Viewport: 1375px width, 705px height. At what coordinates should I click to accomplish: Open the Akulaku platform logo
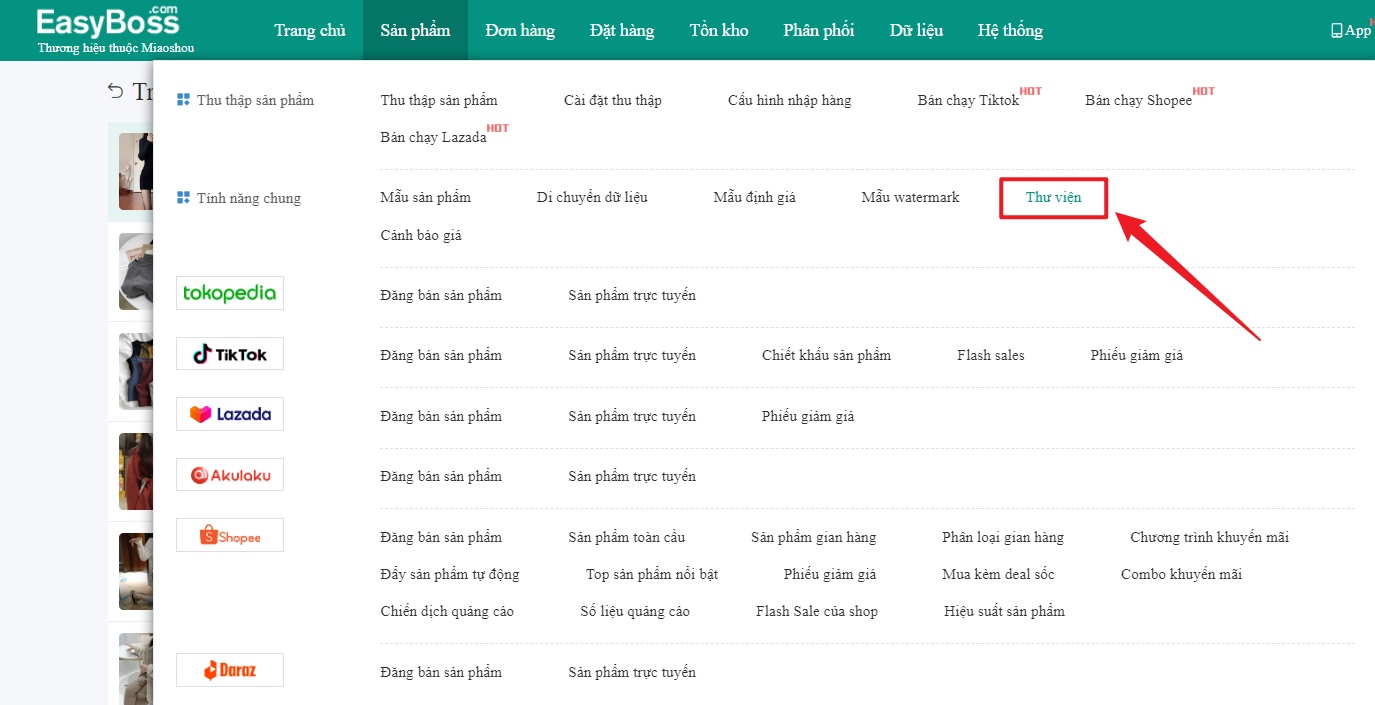point(230,475)
